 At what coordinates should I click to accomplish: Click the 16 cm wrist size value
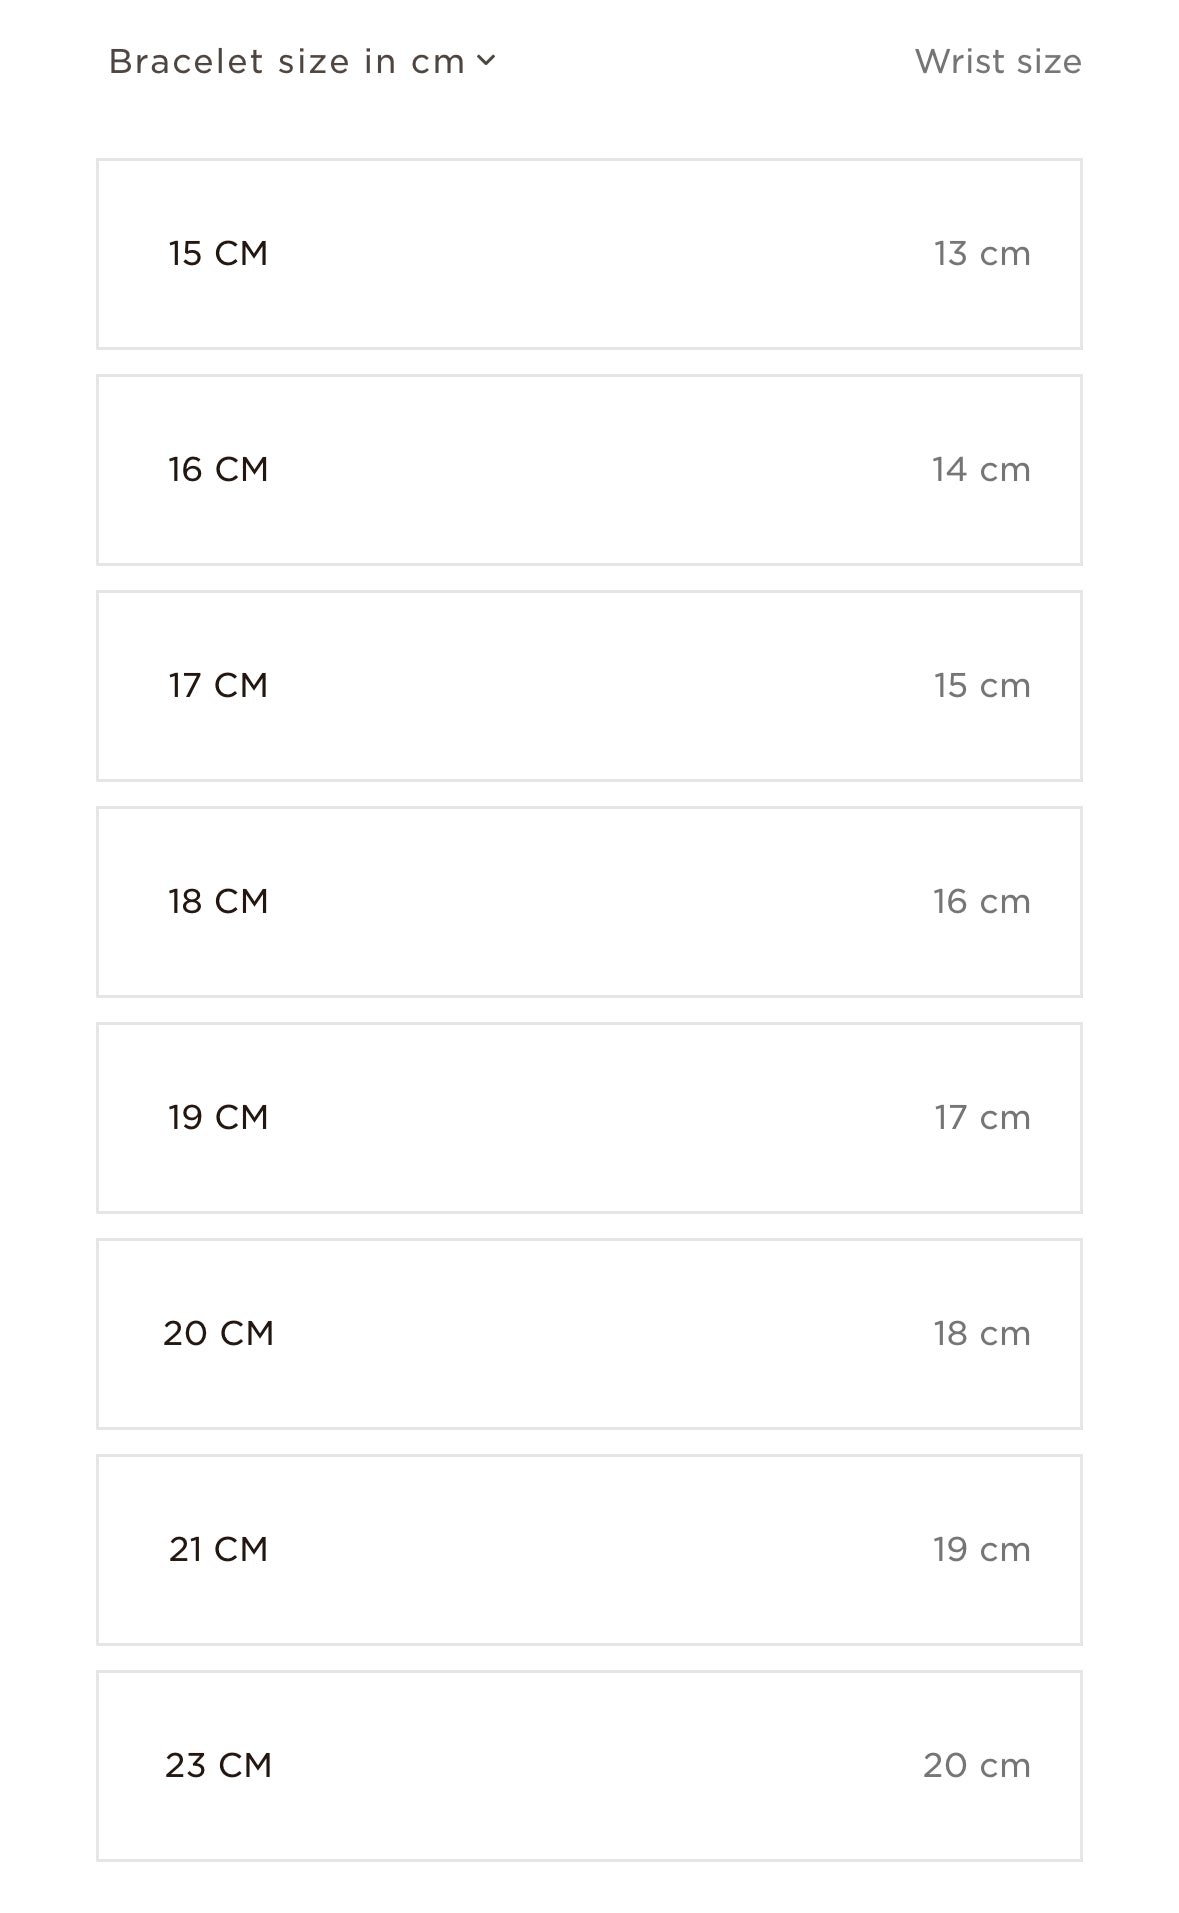981,902
